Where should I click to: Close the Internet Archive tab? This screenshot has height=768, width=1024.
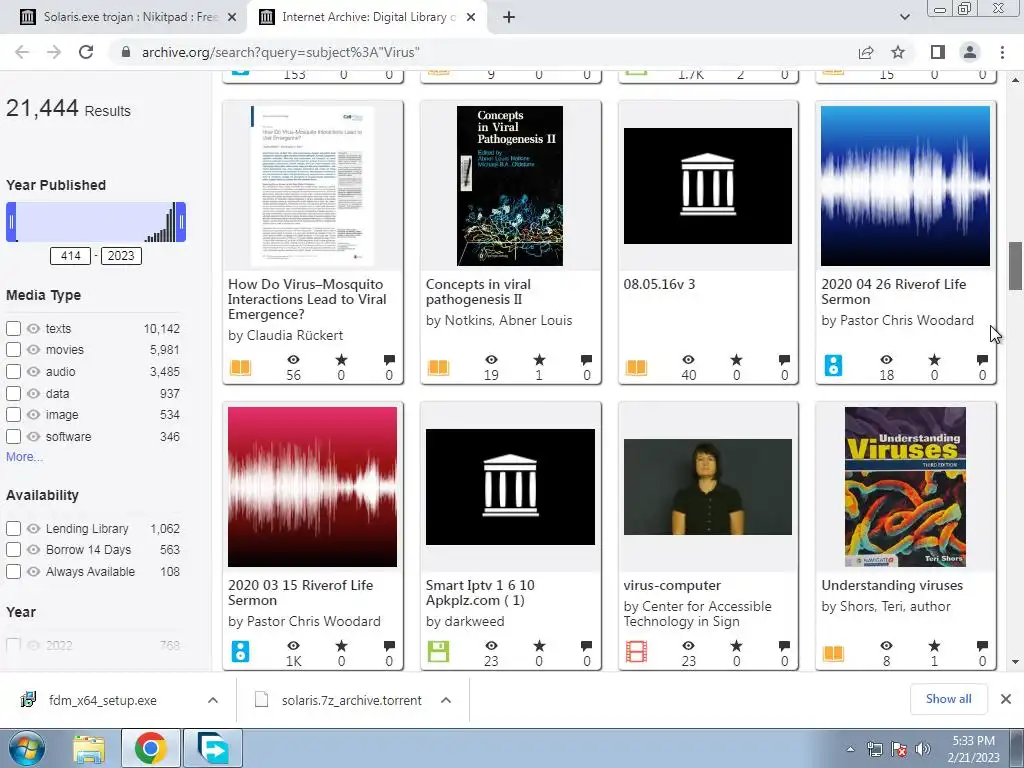click(x=471, y=17)
